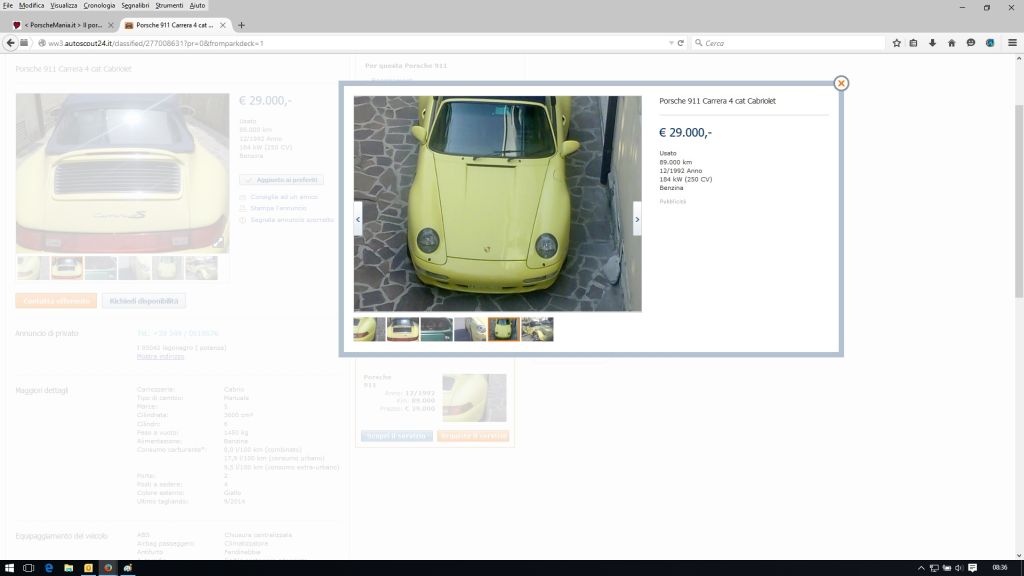Viewport: 1024px width, 576px height.
Task: Open the File menu
Action: coord(8,5)
